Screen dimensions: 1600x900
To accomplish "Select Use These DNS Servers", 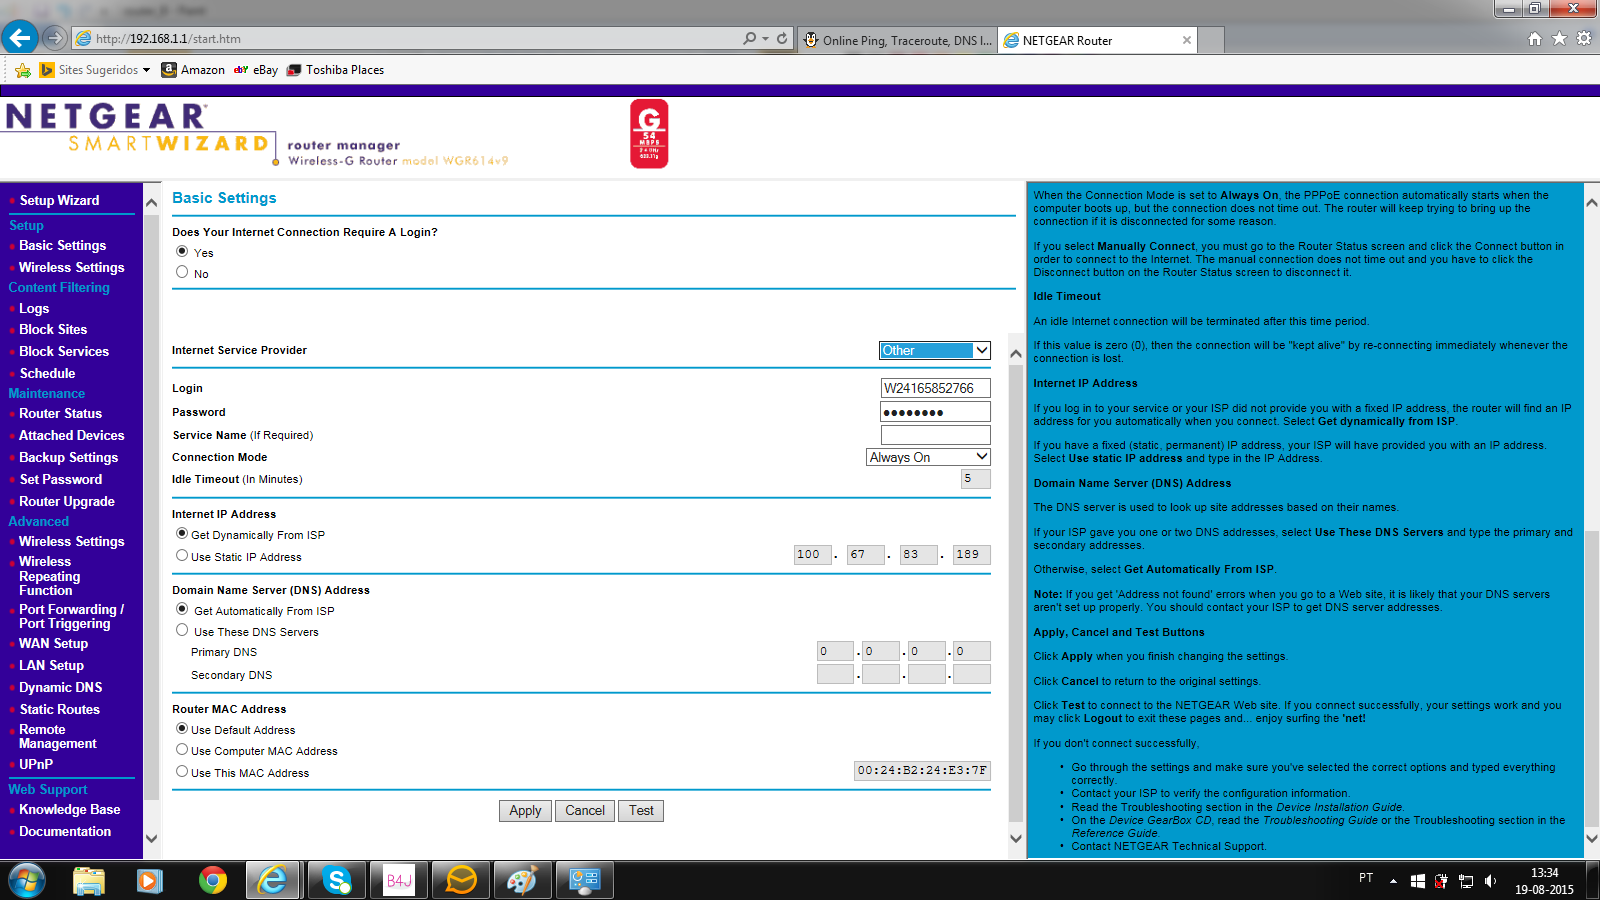I will (182, 630).
